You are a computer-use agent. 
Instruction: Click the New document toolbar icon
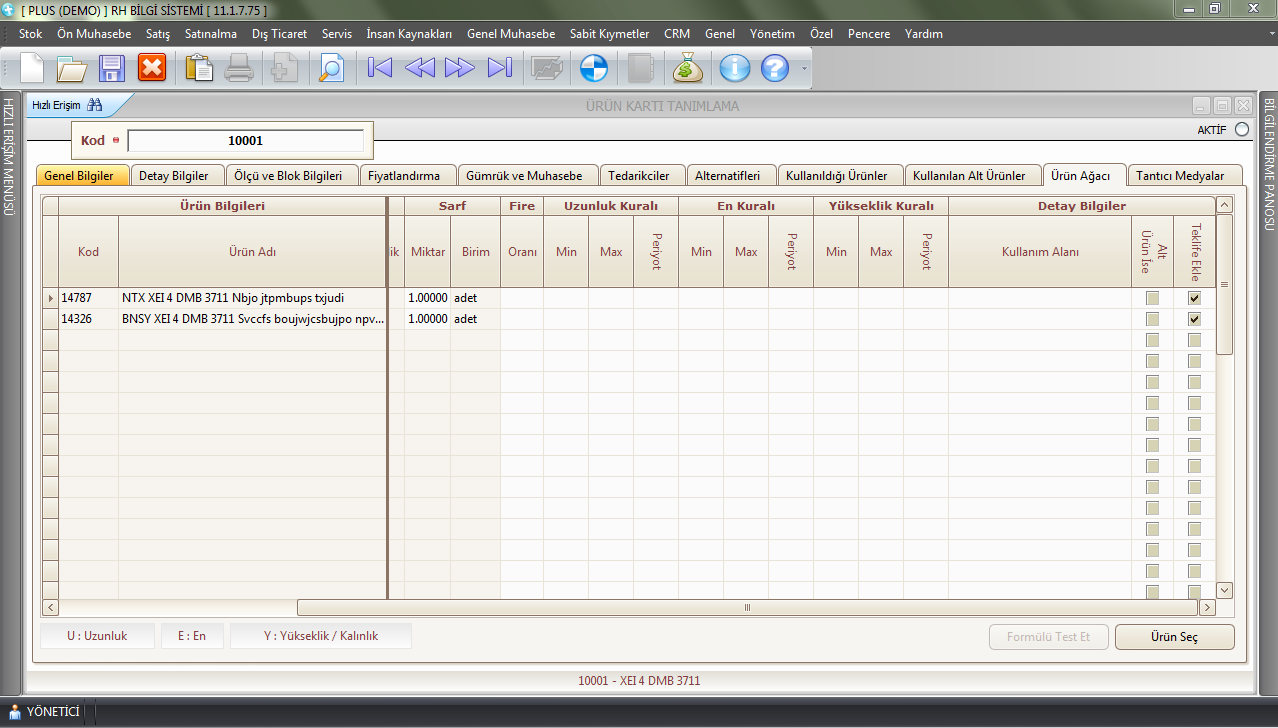point(33,68)
